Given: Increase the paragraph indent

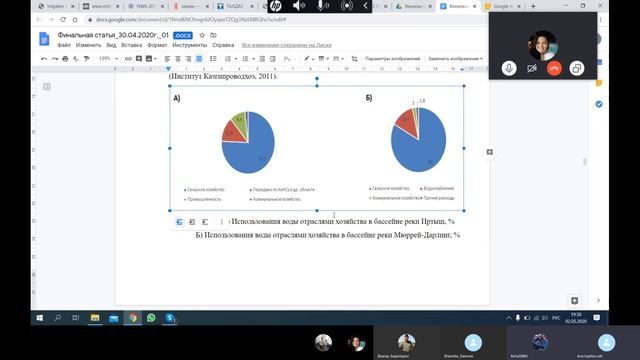Looking at the screenshot, I should [x=273, y=59].
